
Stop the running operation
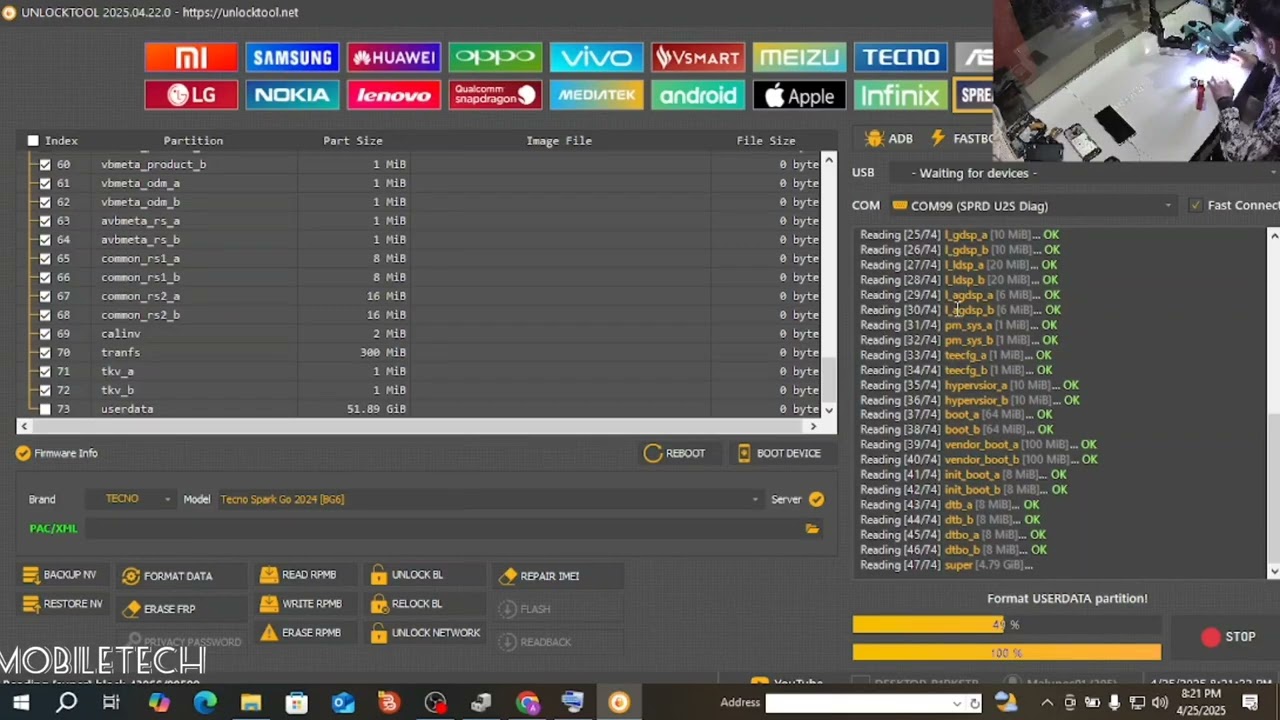(x=1229, y=637)
